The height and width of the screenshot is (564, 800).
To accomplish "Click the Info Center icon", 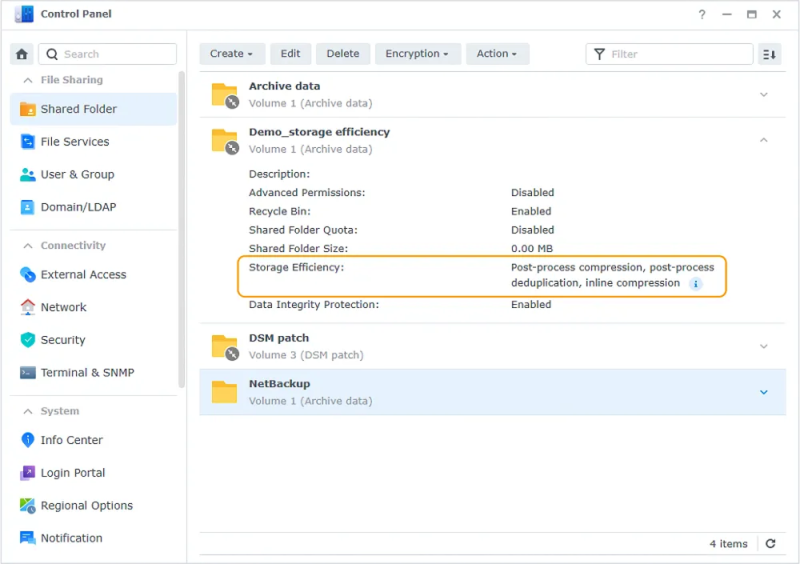I will [x=28, y=440].
